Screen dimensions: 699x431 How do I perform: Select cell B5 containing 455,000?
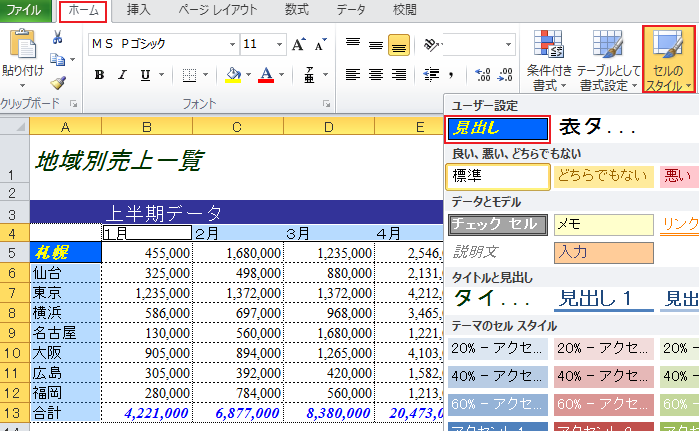coord(147,253)
